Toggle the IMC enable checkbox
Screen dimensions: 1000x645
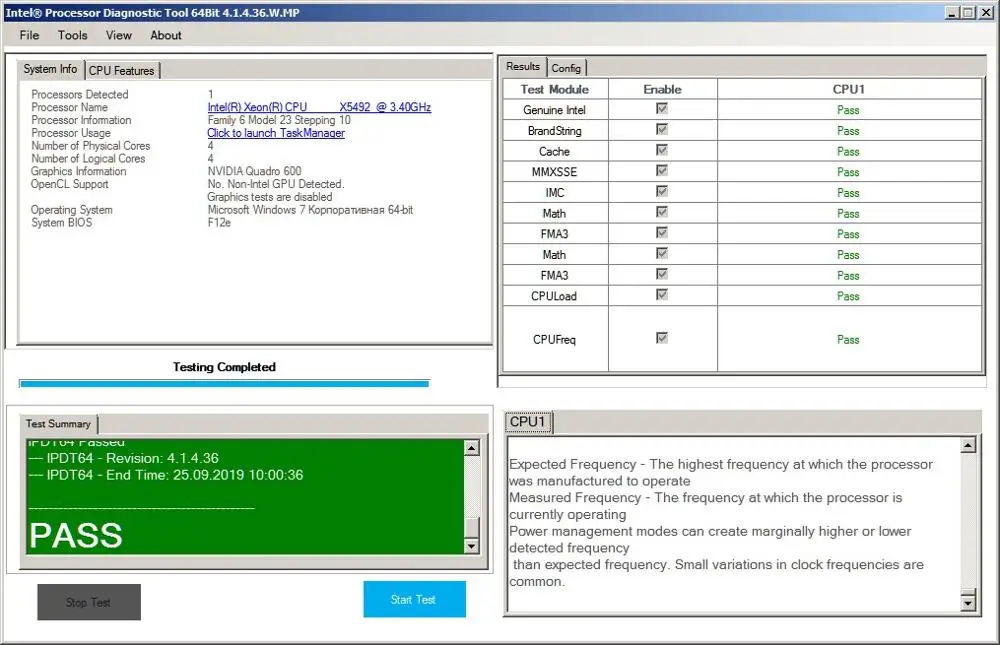(662, 191)
